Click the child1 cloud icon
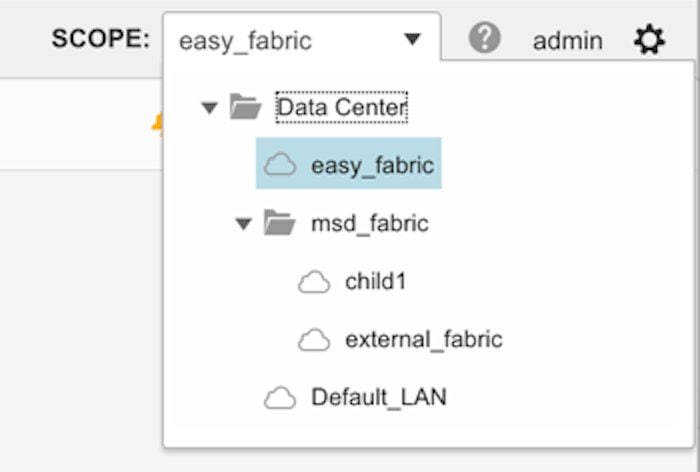The height and width of the screenshot is (472, 700). click(x=314, y=282)
